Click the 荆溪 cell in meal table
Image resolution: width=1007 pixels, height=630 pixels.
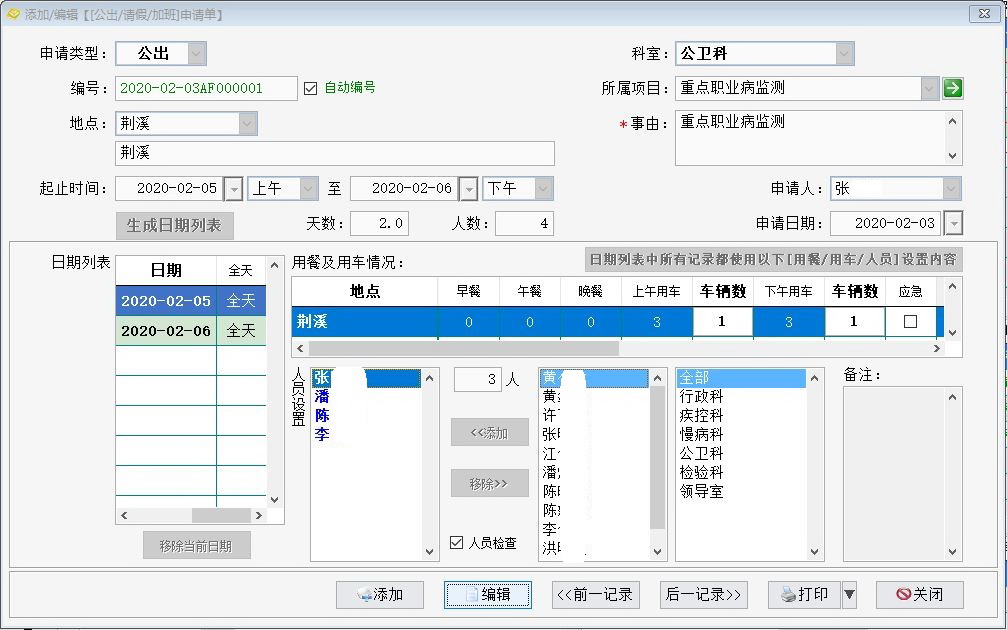click(365, 322)
